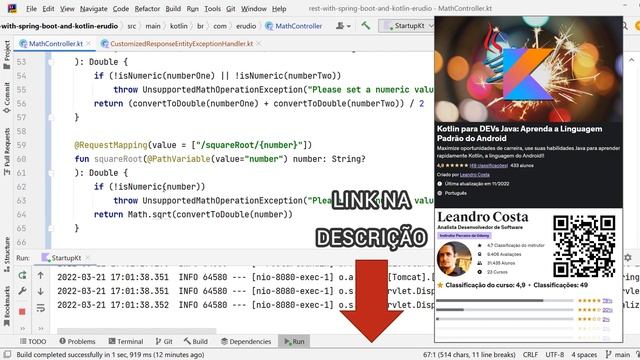Toggle the fold marker at line 61

(x=51, y=173)
